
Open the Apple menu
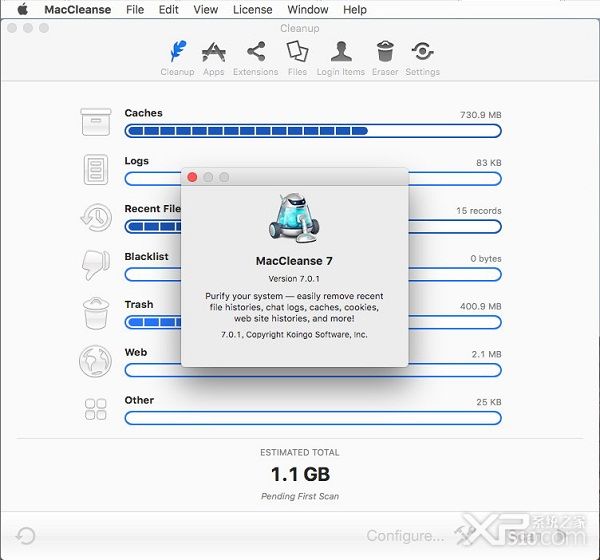[x=23, y=9]
